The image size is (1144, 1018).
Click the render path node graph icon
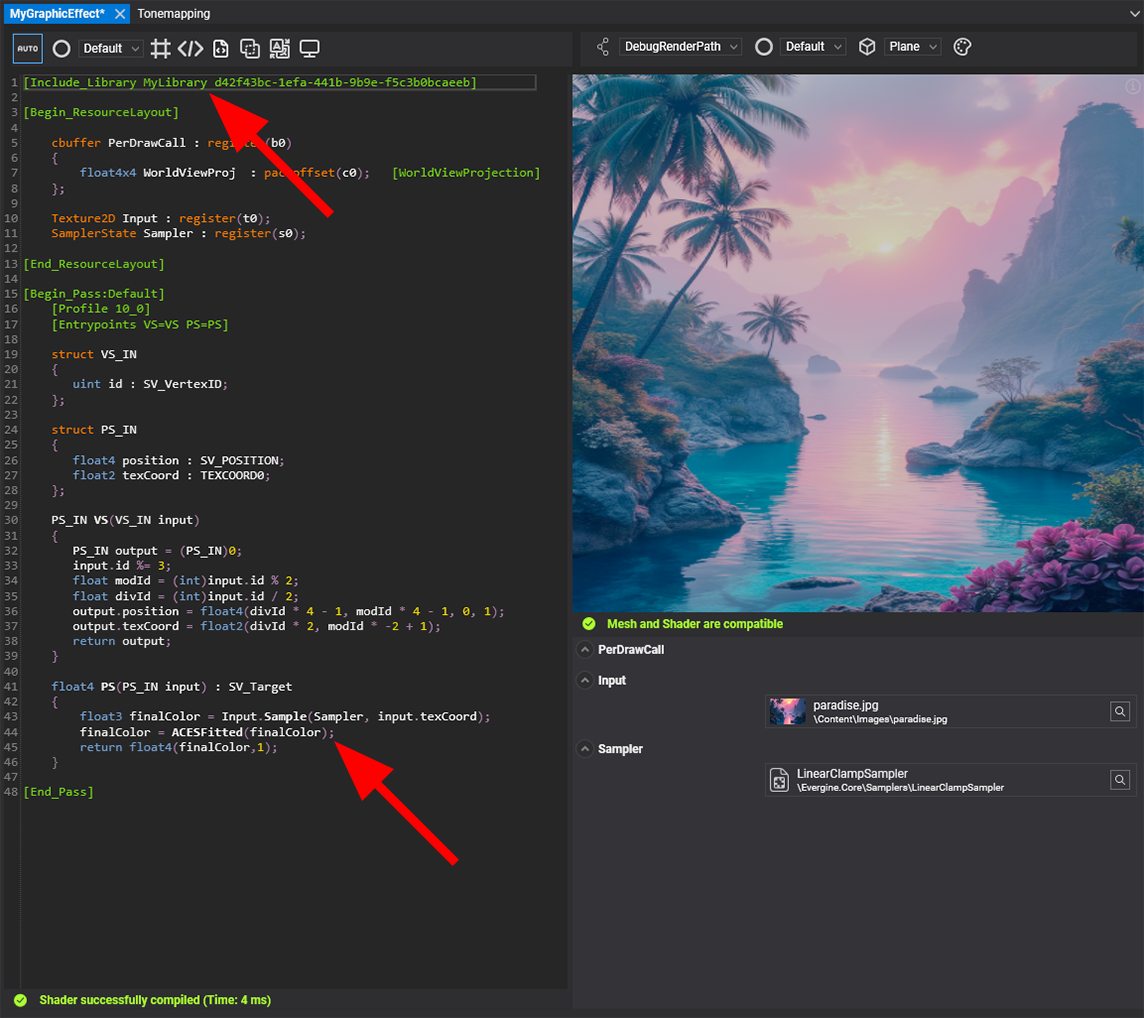[x=602, y=47]
